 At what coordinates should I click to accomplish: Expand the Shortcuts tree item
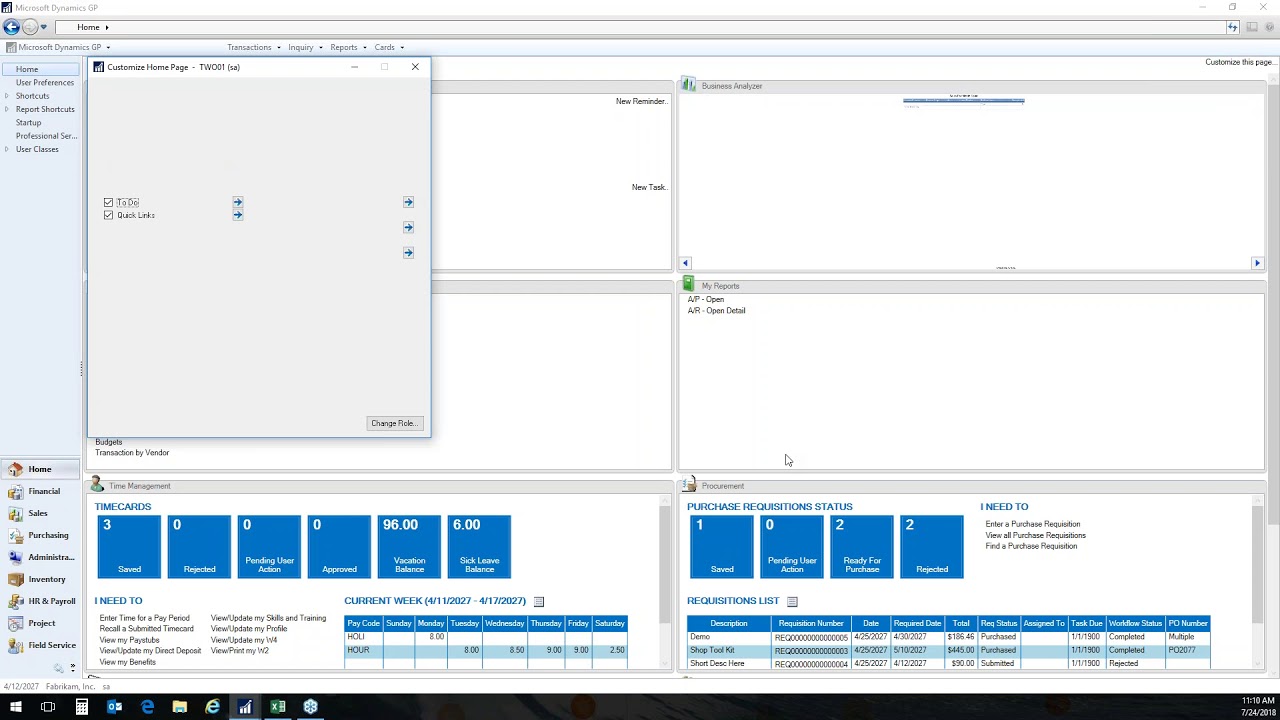[x=7, y=96]
